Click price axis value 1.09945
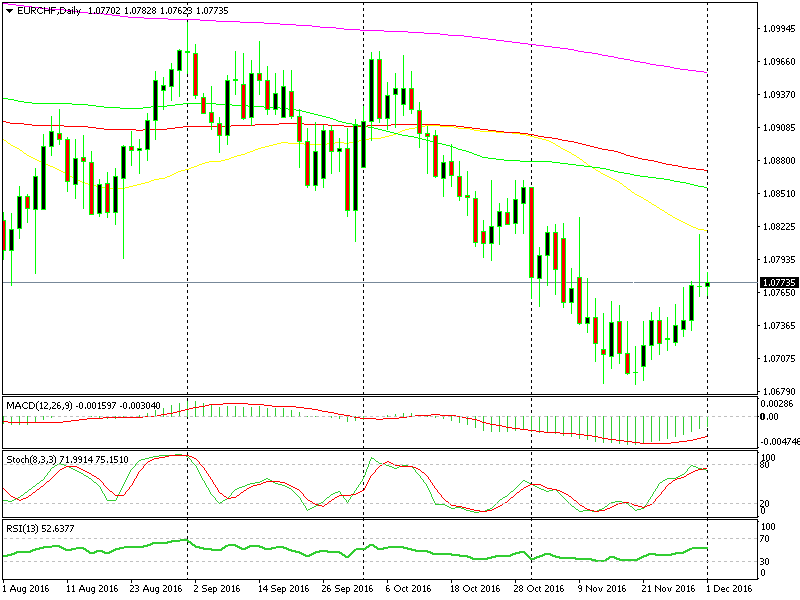800x600 pixels. click(x=779, y=29)
